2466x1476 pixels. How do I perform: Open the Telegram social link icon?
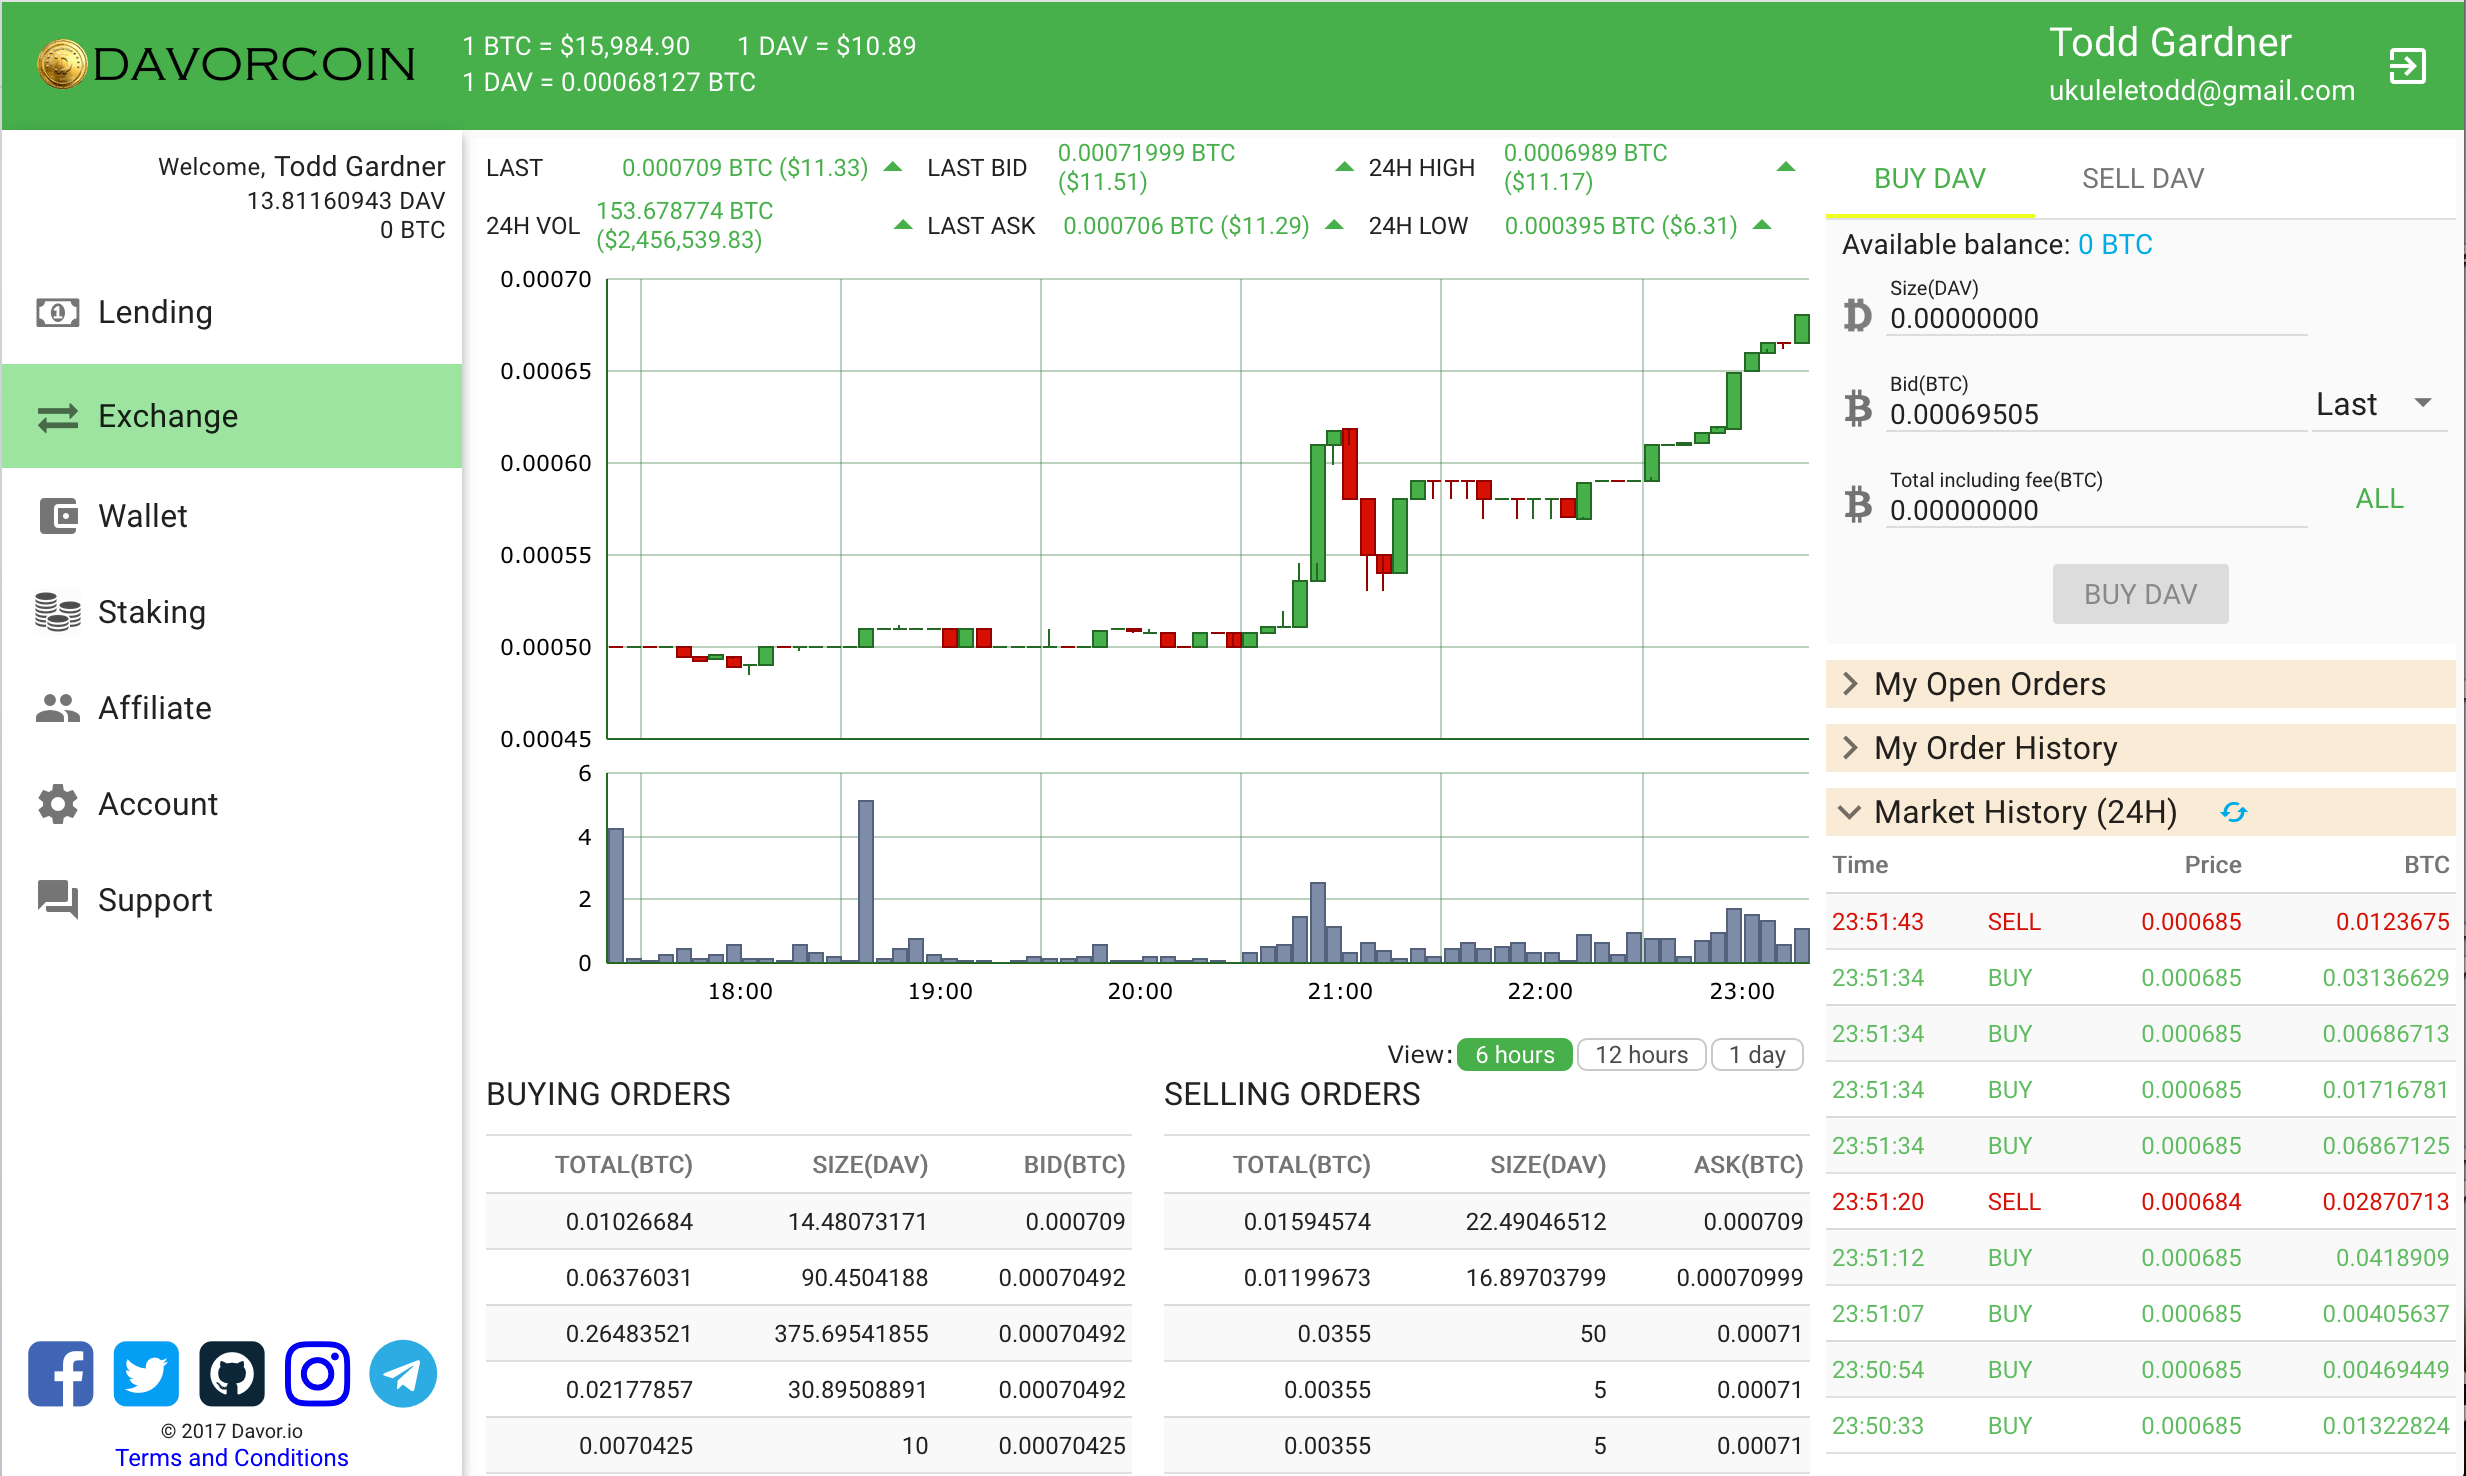(403, 1374)
